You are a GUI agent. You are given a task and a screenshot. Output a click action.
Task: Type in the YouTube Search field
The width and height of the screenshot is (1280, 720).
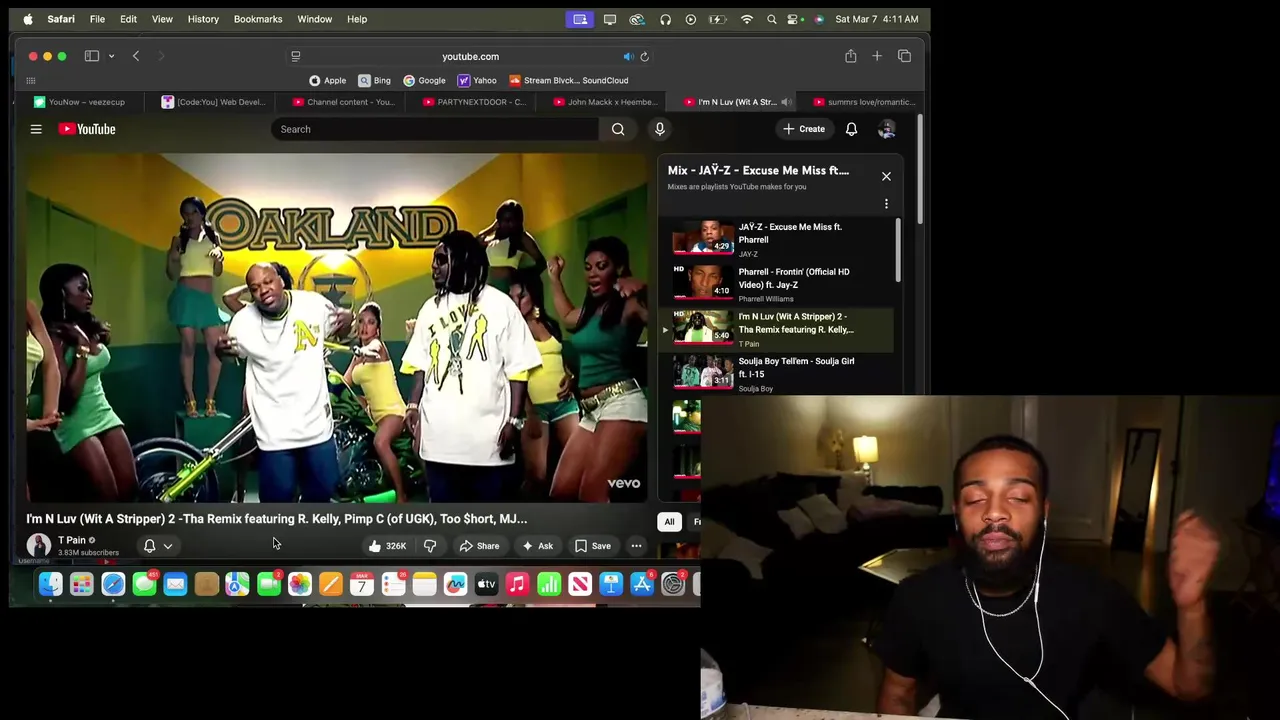pos(435,129)
